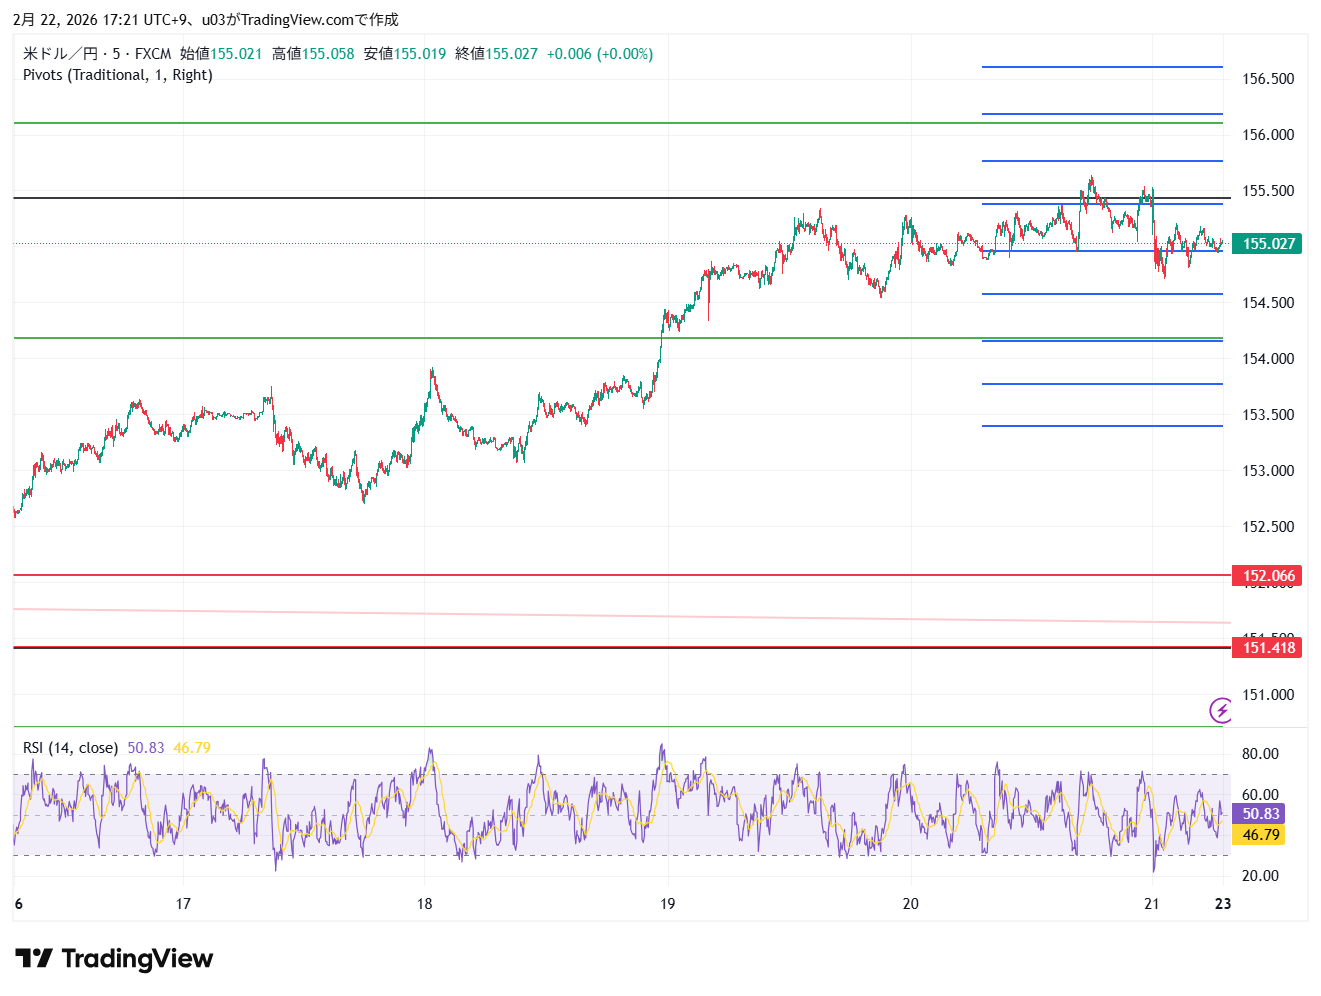Click the TradingView wordmark text
The height and width of the screenshot is (996, 1321).
coord(137,959)
